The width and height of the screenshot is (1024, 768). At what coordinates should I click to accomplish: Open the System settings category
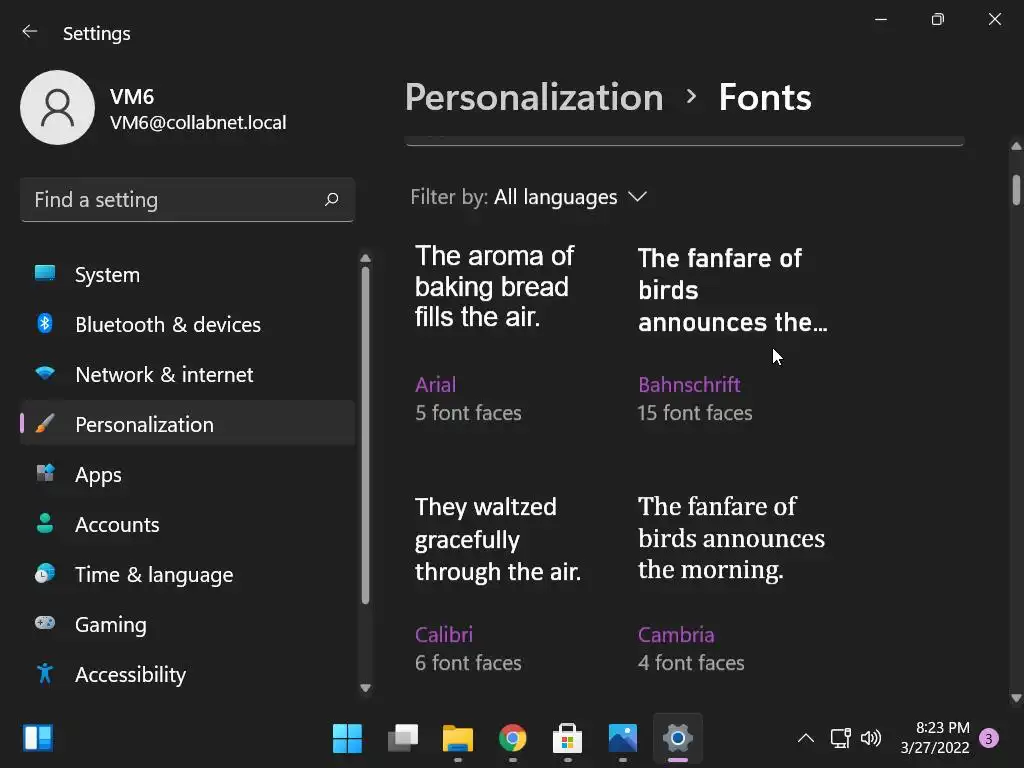pyautogui.click(x=188, y=274)
